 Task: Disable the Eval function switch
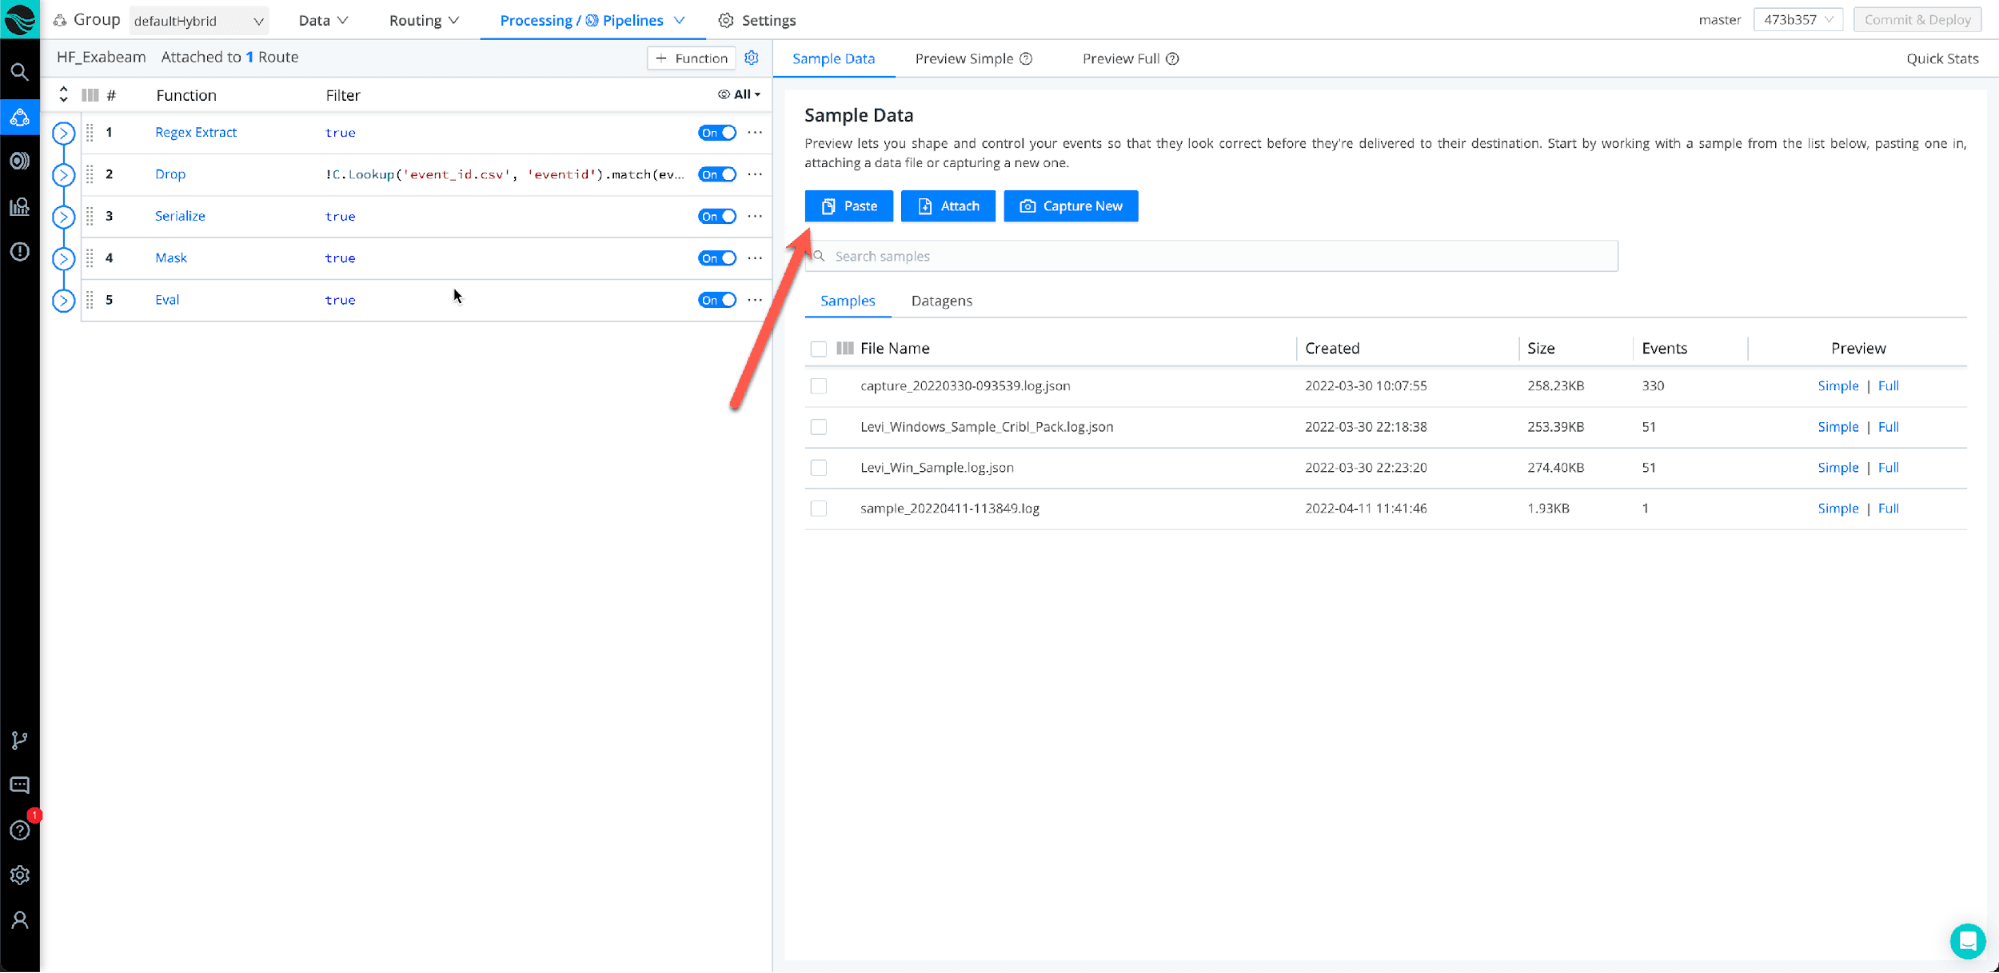pyautogui.click(x=717, y=300)
